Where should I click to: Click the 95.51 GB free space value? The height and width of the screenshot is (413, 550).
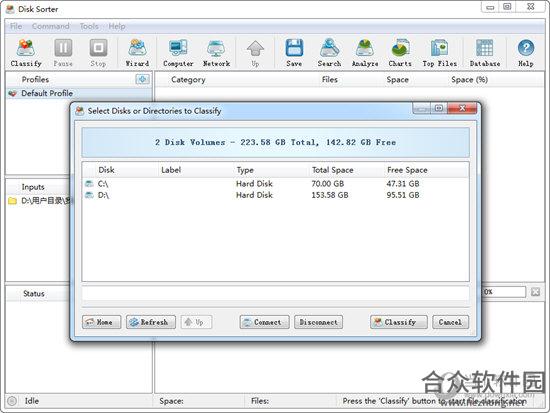(403, 195)
